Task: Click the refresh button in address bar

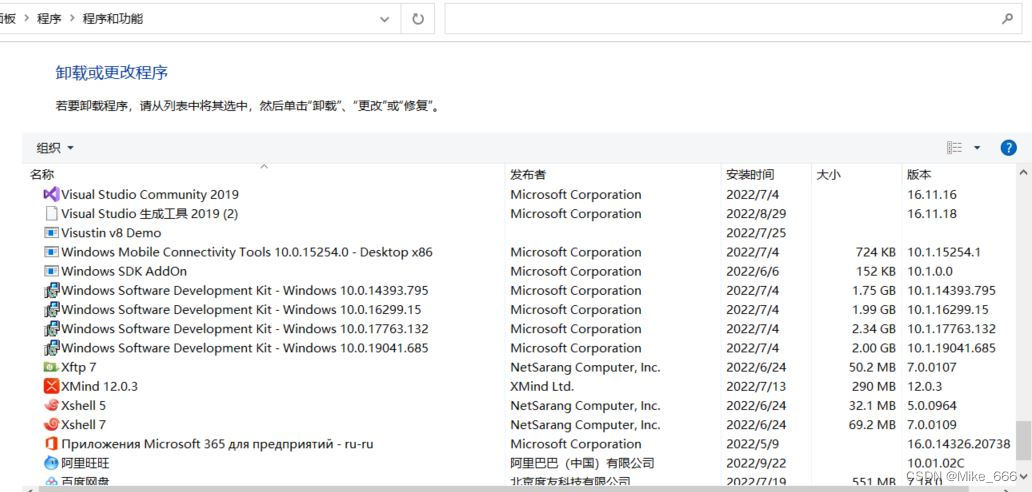Action: pyautogui.click(x=418, y=19)
